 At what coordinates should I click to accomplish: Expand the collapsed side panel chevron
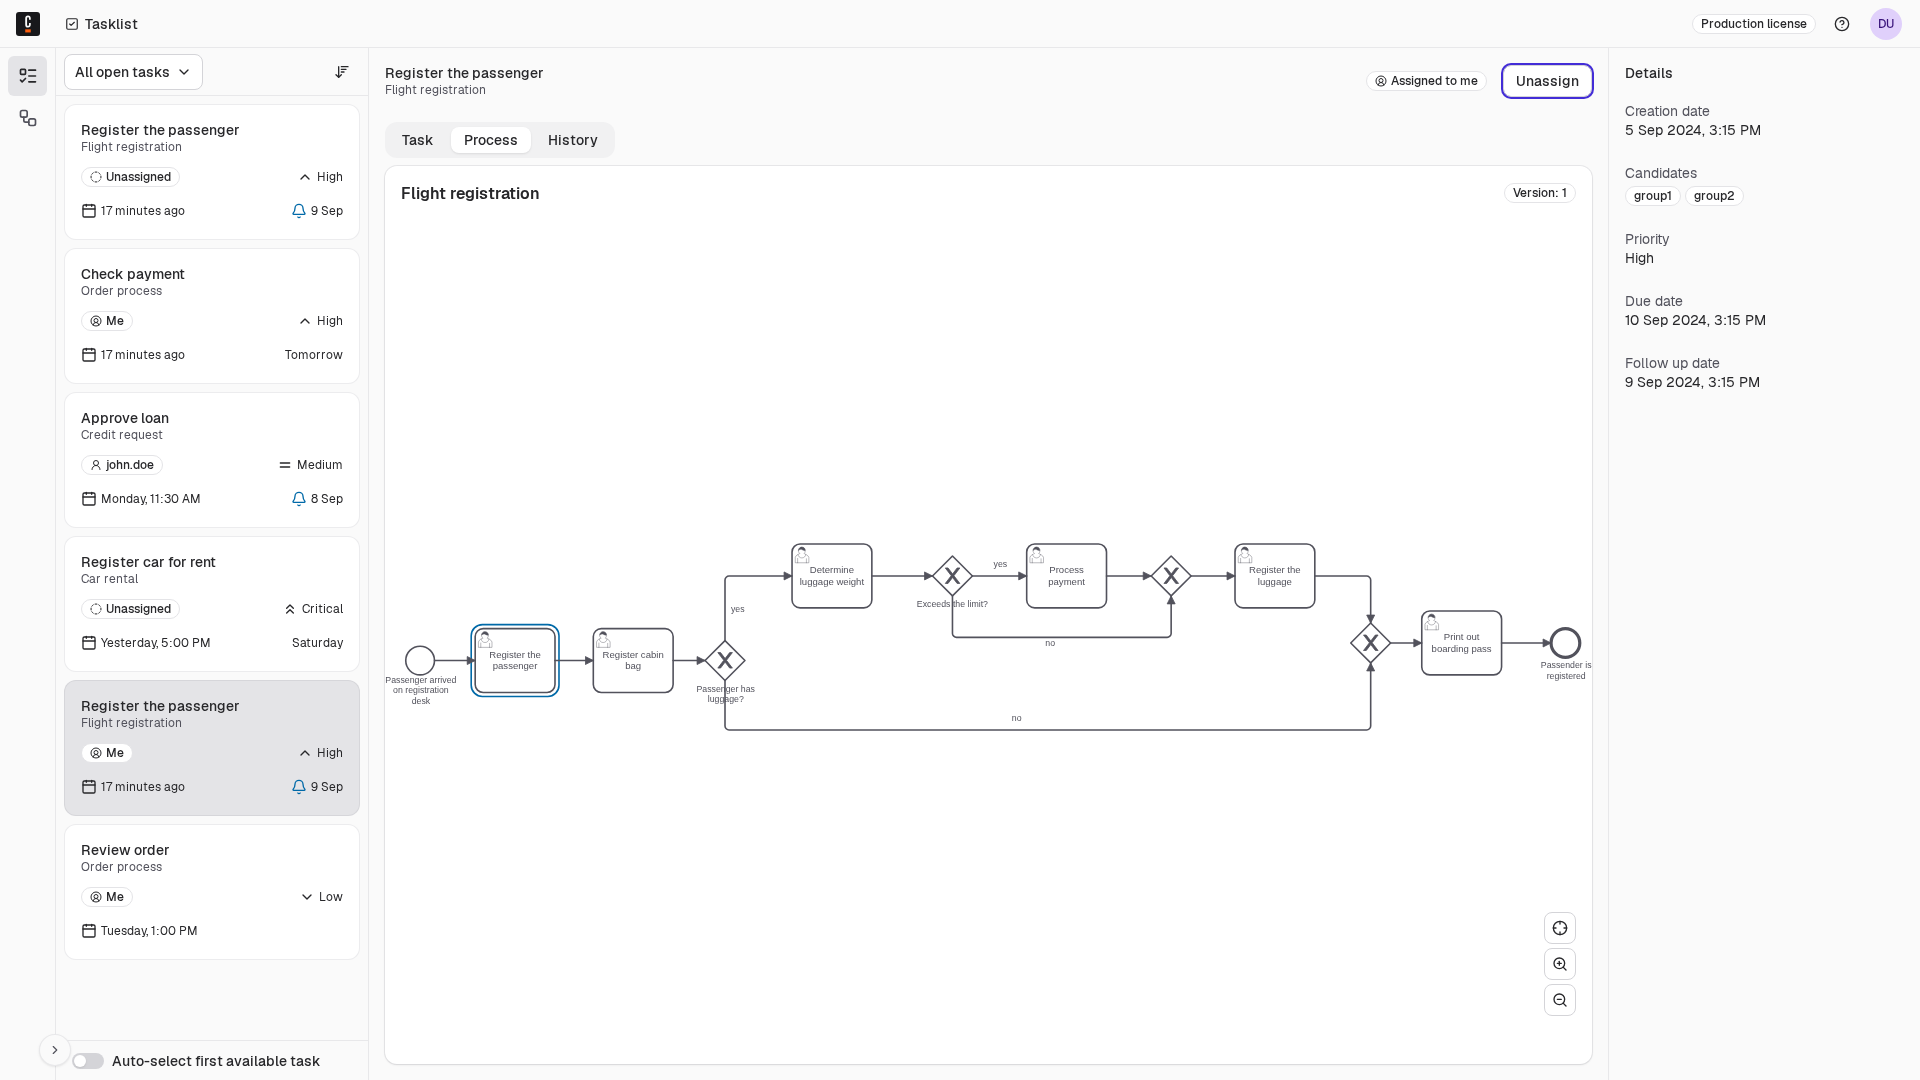tap(55, 1050)
